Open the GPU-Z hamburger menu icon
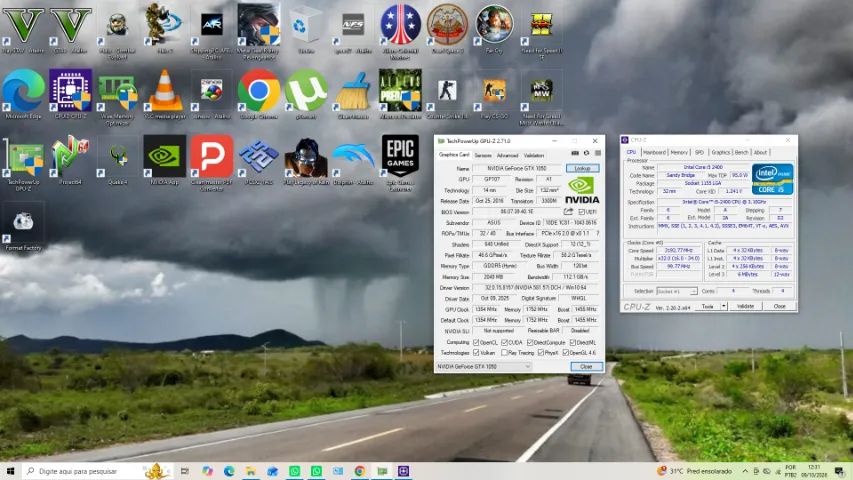This screenshot has height=480, width=853. 597,153
